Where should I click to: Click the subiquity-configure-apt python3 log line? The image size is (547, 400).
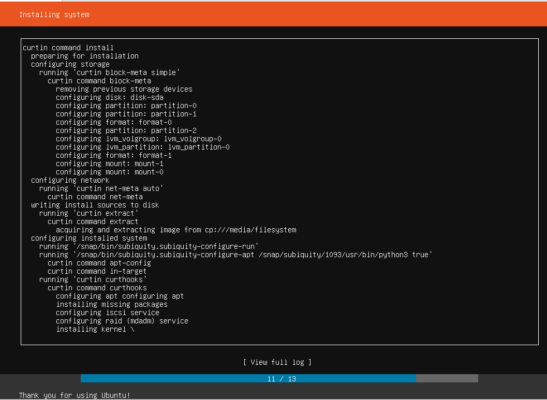pyautogui.click(x=236, y=255)
